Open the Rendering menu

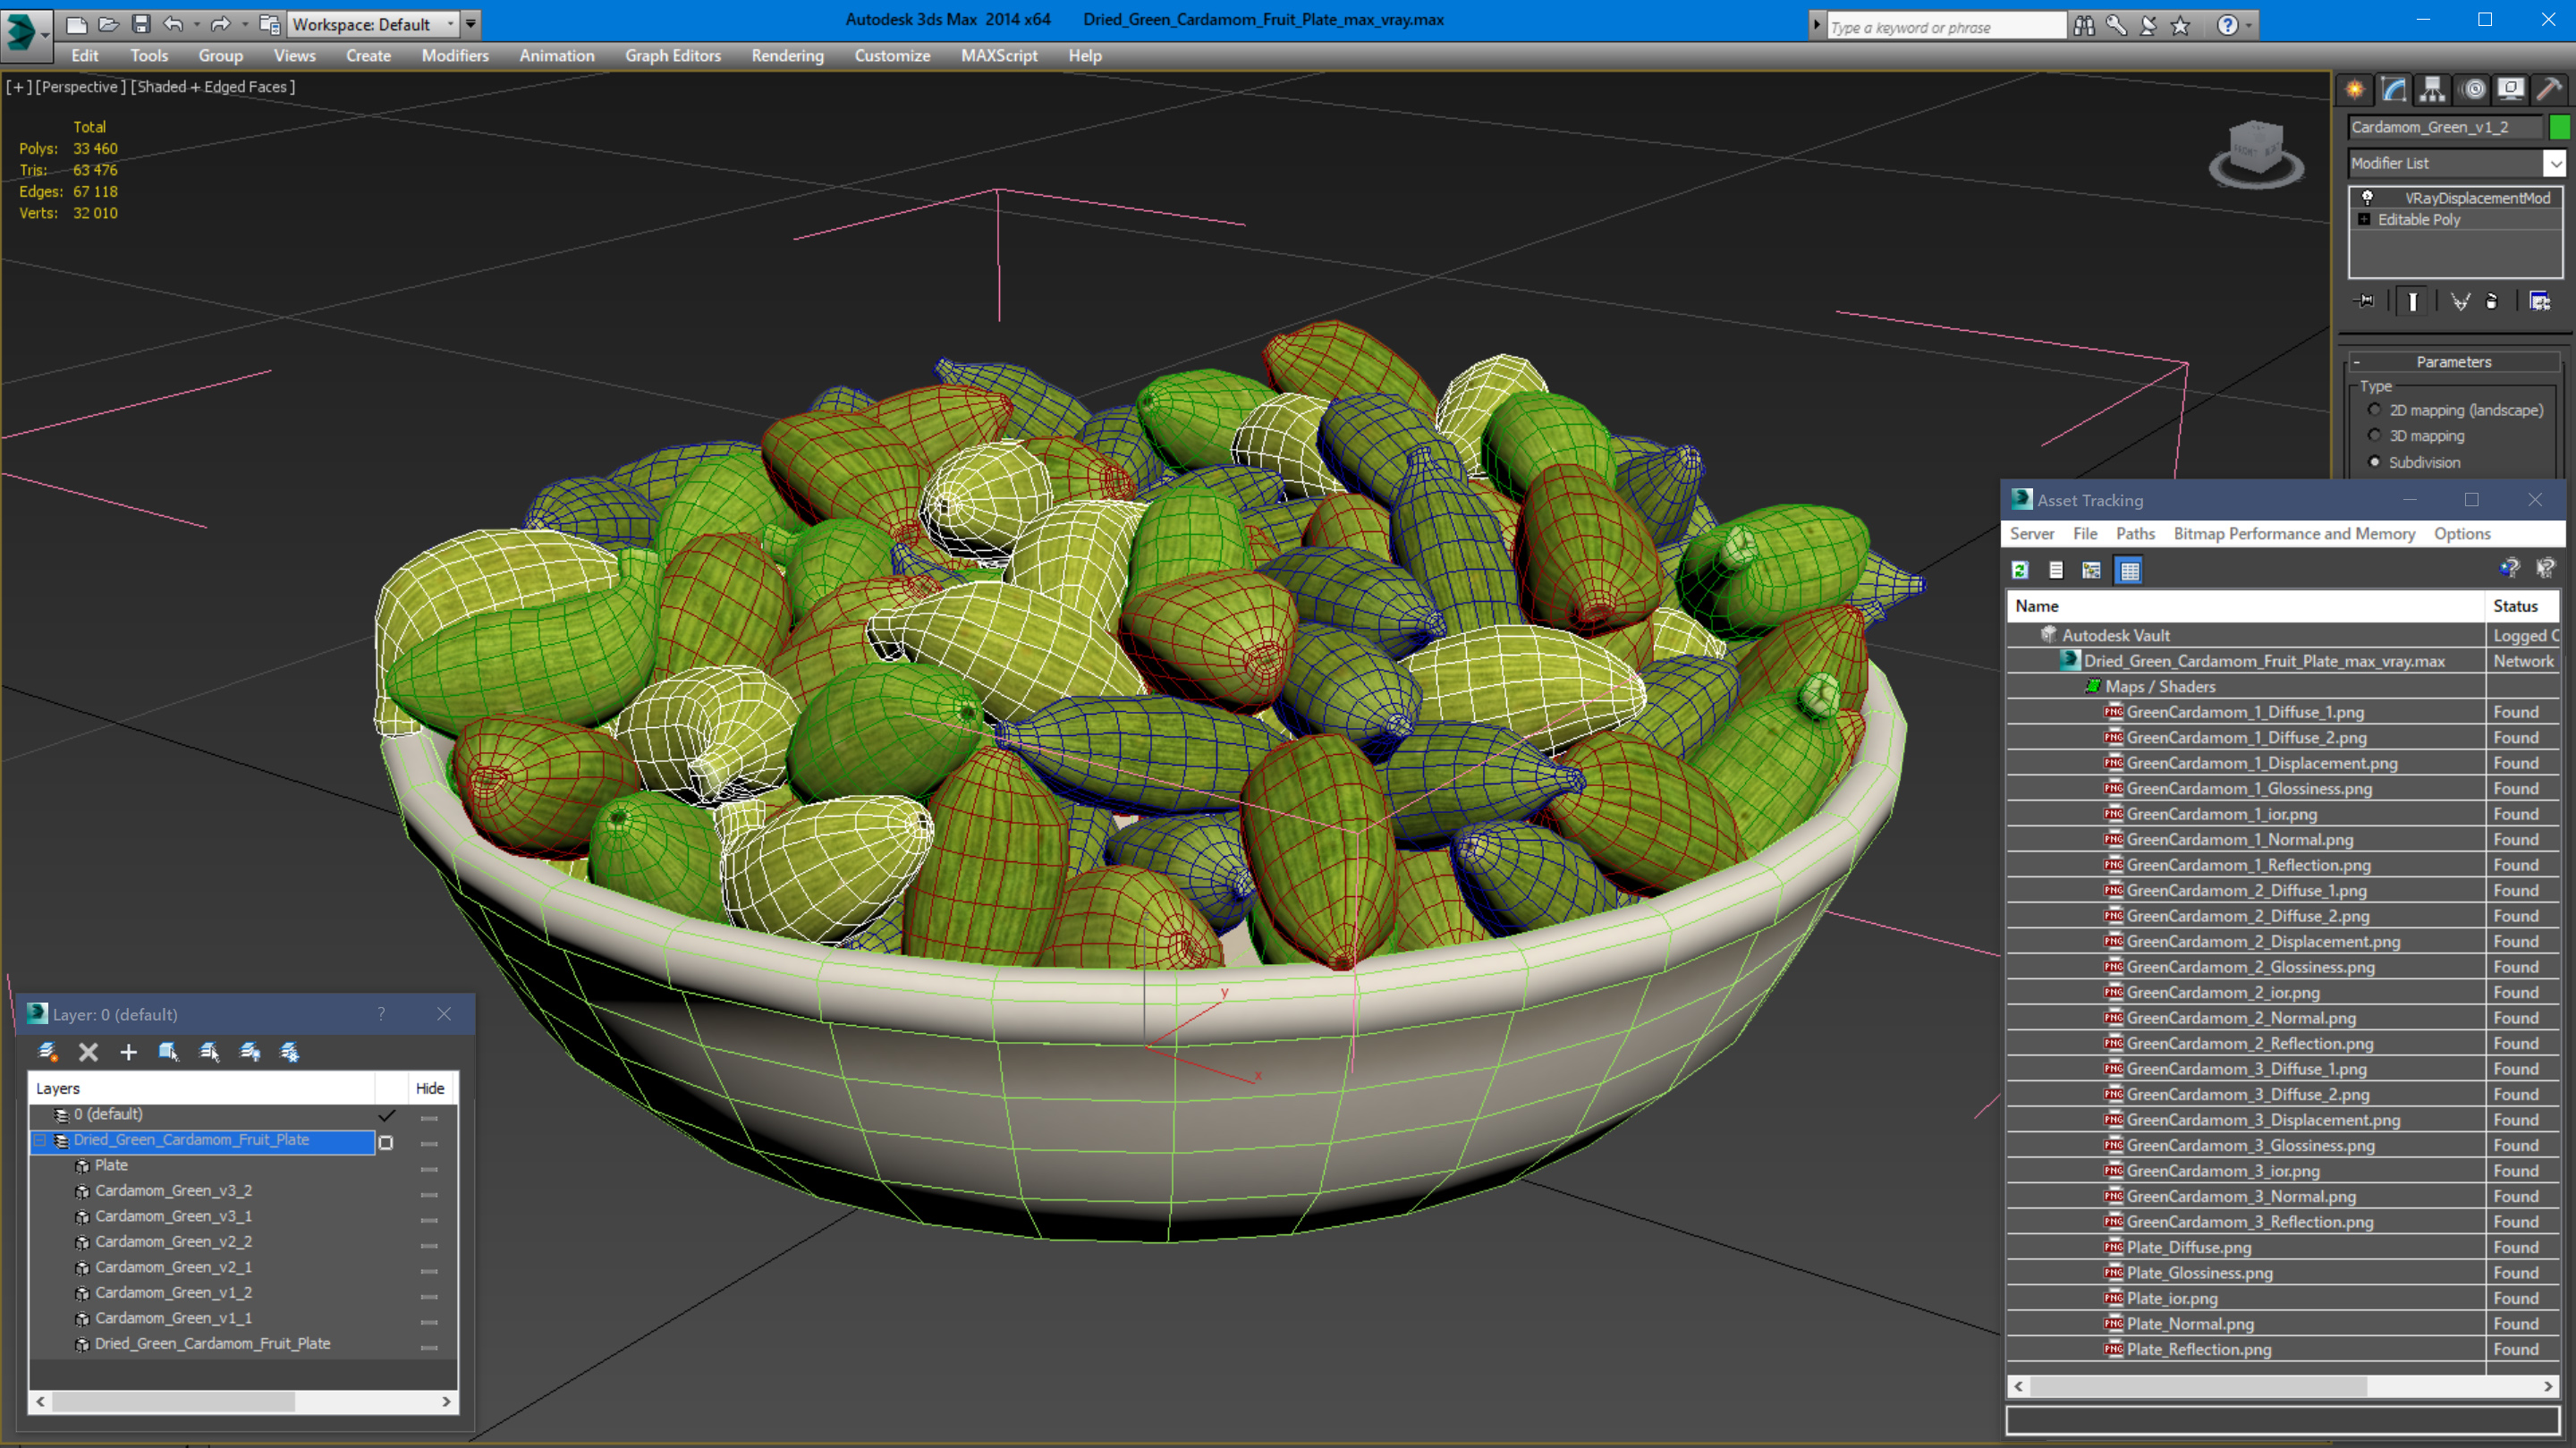click(787, 56)
